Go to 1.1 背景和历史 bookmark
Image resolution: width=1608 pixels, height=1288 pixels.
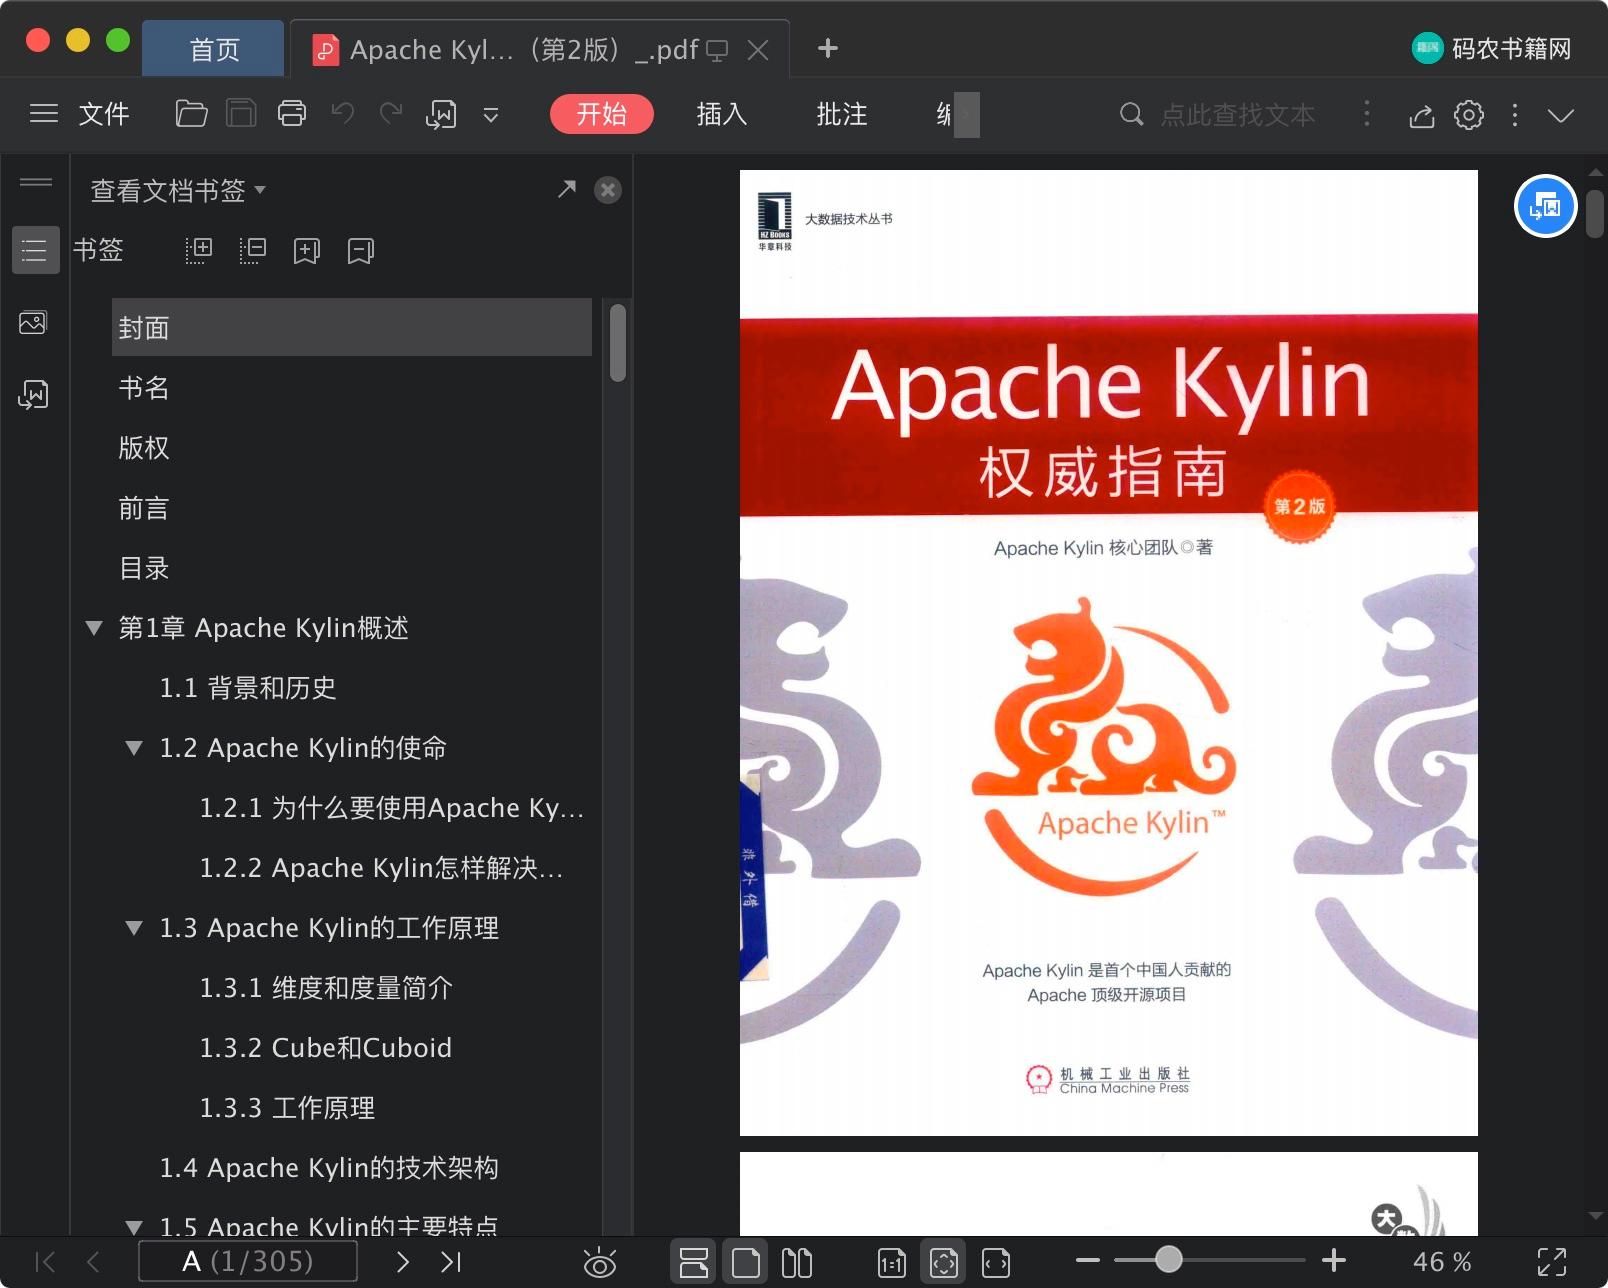tap(248, 688)
